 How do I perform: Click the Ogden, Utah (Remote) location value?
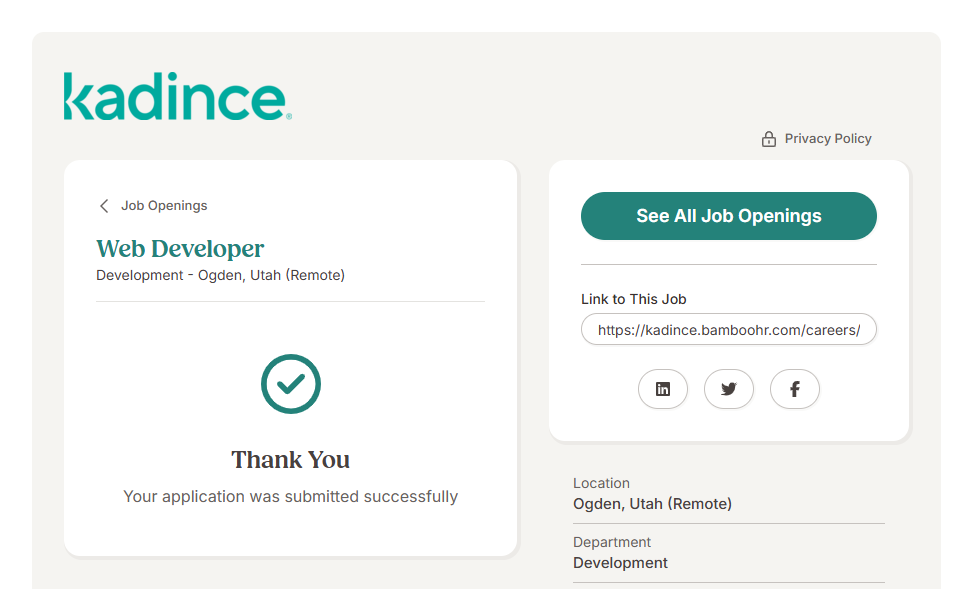click(x=652, y=504)
